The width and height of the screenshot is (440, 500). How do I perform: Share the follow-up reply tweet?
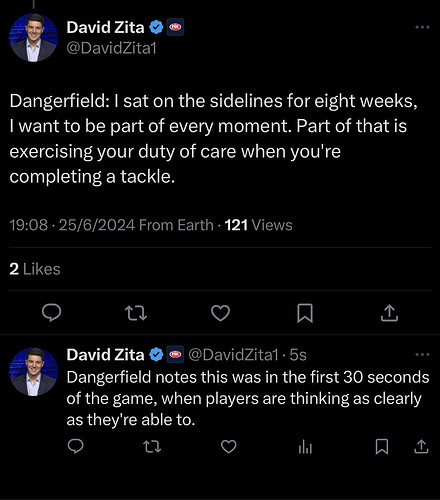pos(421,446)
